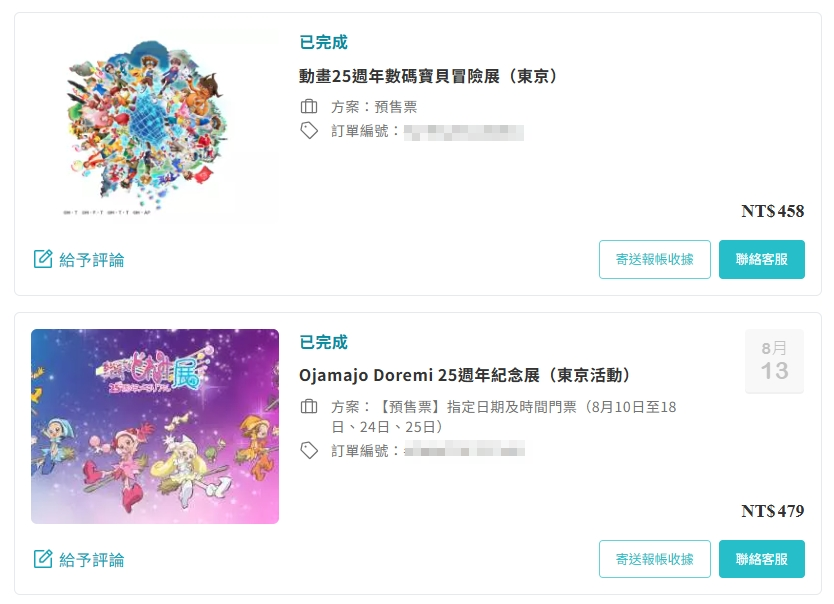Click the review pencil icon on Doremi order
Viewport: 834px width, 604px height.
pyautogui.click(x=43, y=559)
